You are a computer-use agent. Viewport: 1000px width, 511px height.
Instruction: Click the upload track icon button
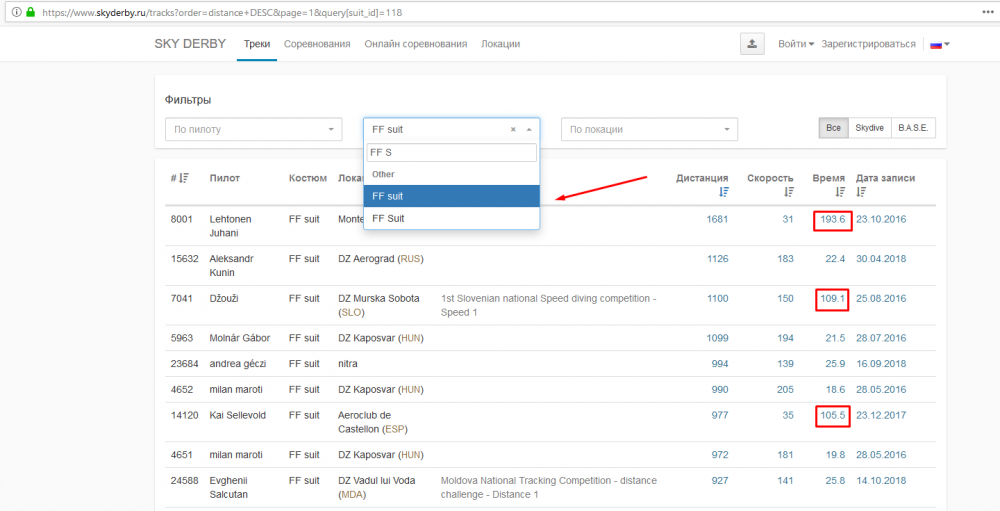tap(752, 44)
